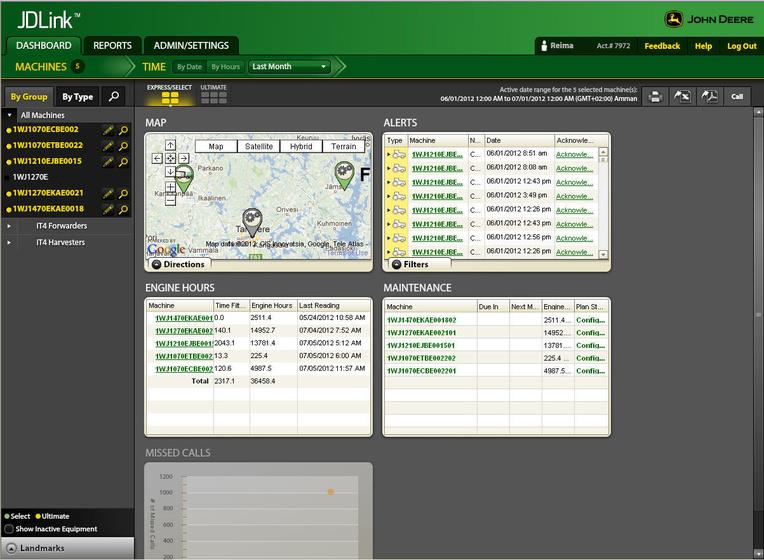This screenshot has height=560, width=764.
Task: Select the Express/Select dashboard layout
Action: pos(170,94)
